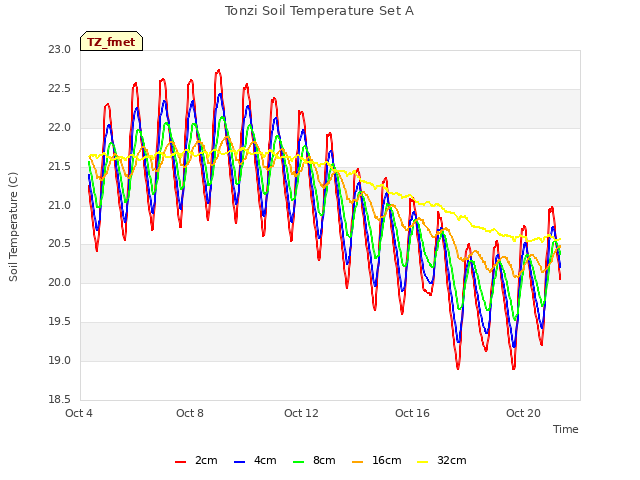Viewport: 640px width, 480px height.
Task: Click the Oct 8 tick label
Action: 190,413
